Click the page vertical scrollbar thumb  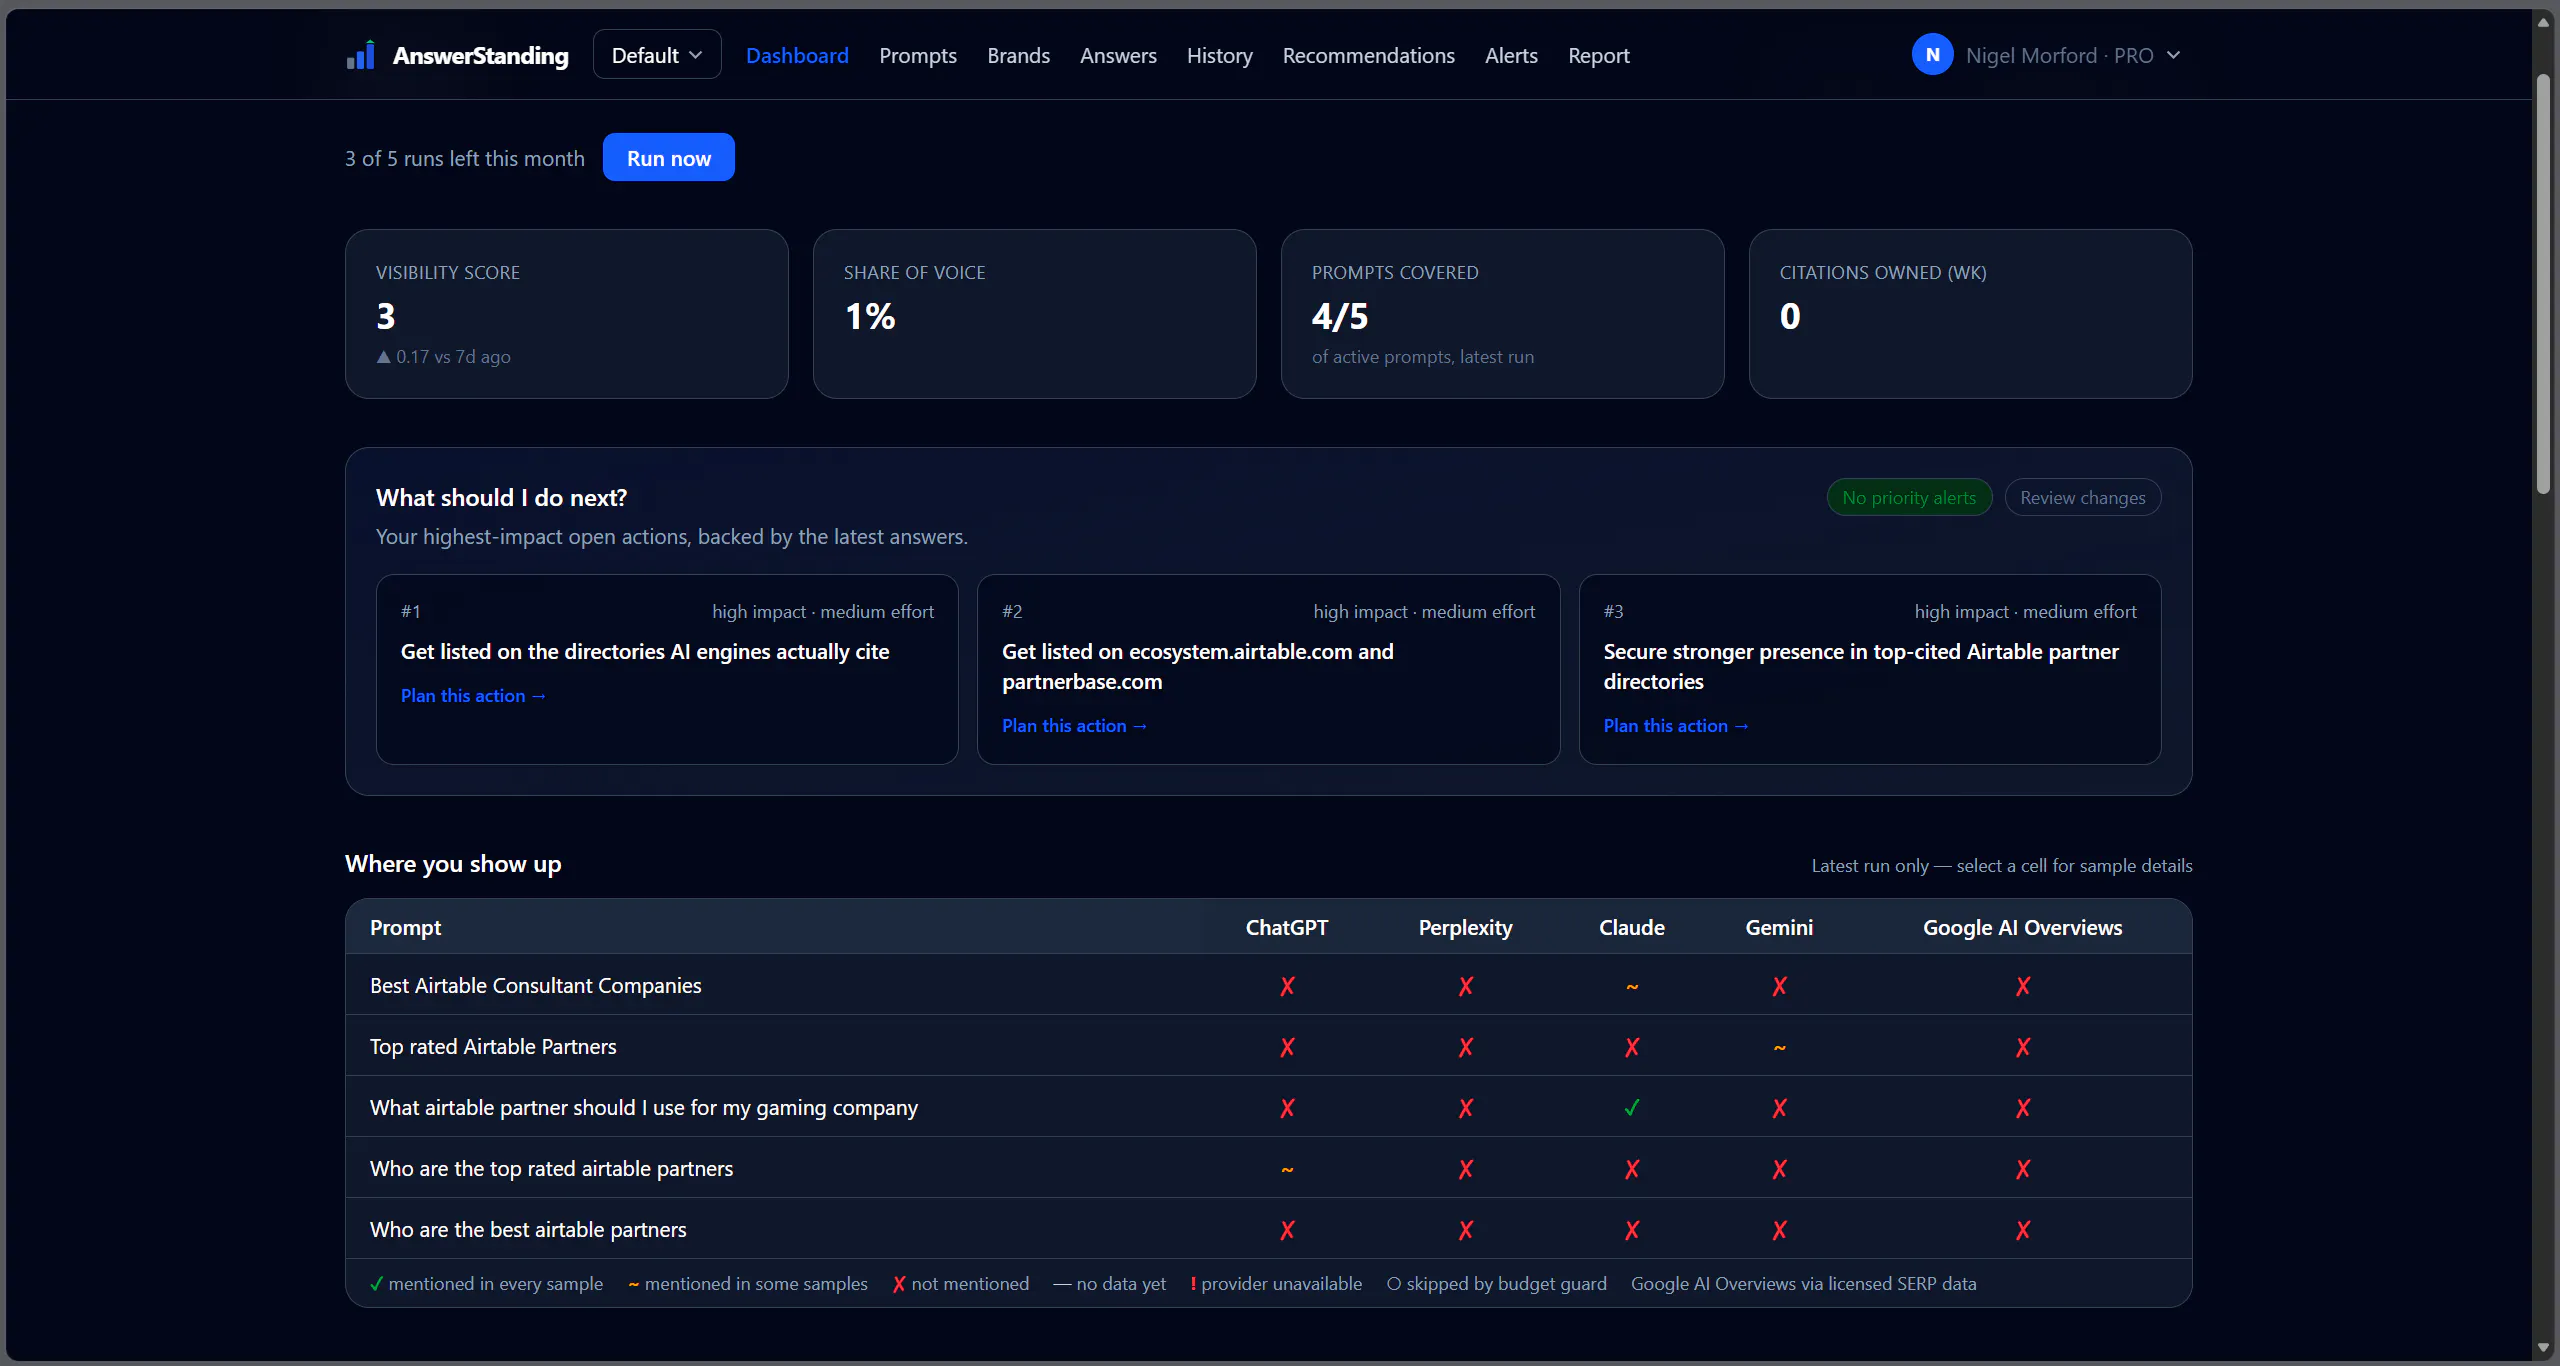(2543, 284)
